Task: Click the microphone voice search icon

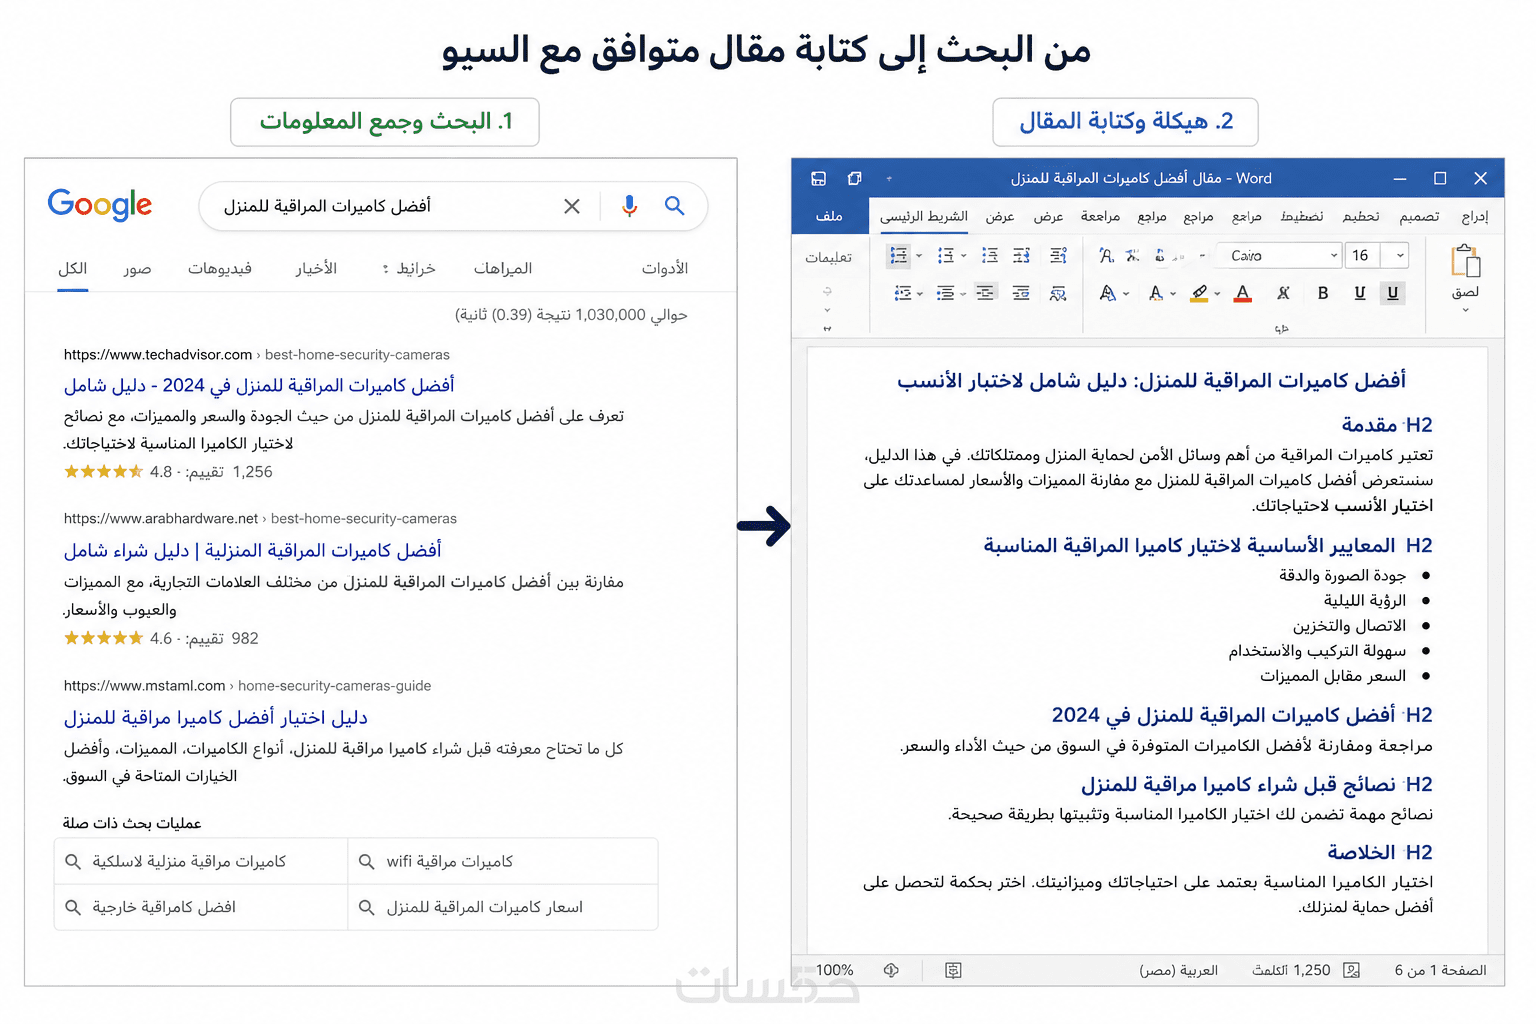Action: (x=629, y=206)
